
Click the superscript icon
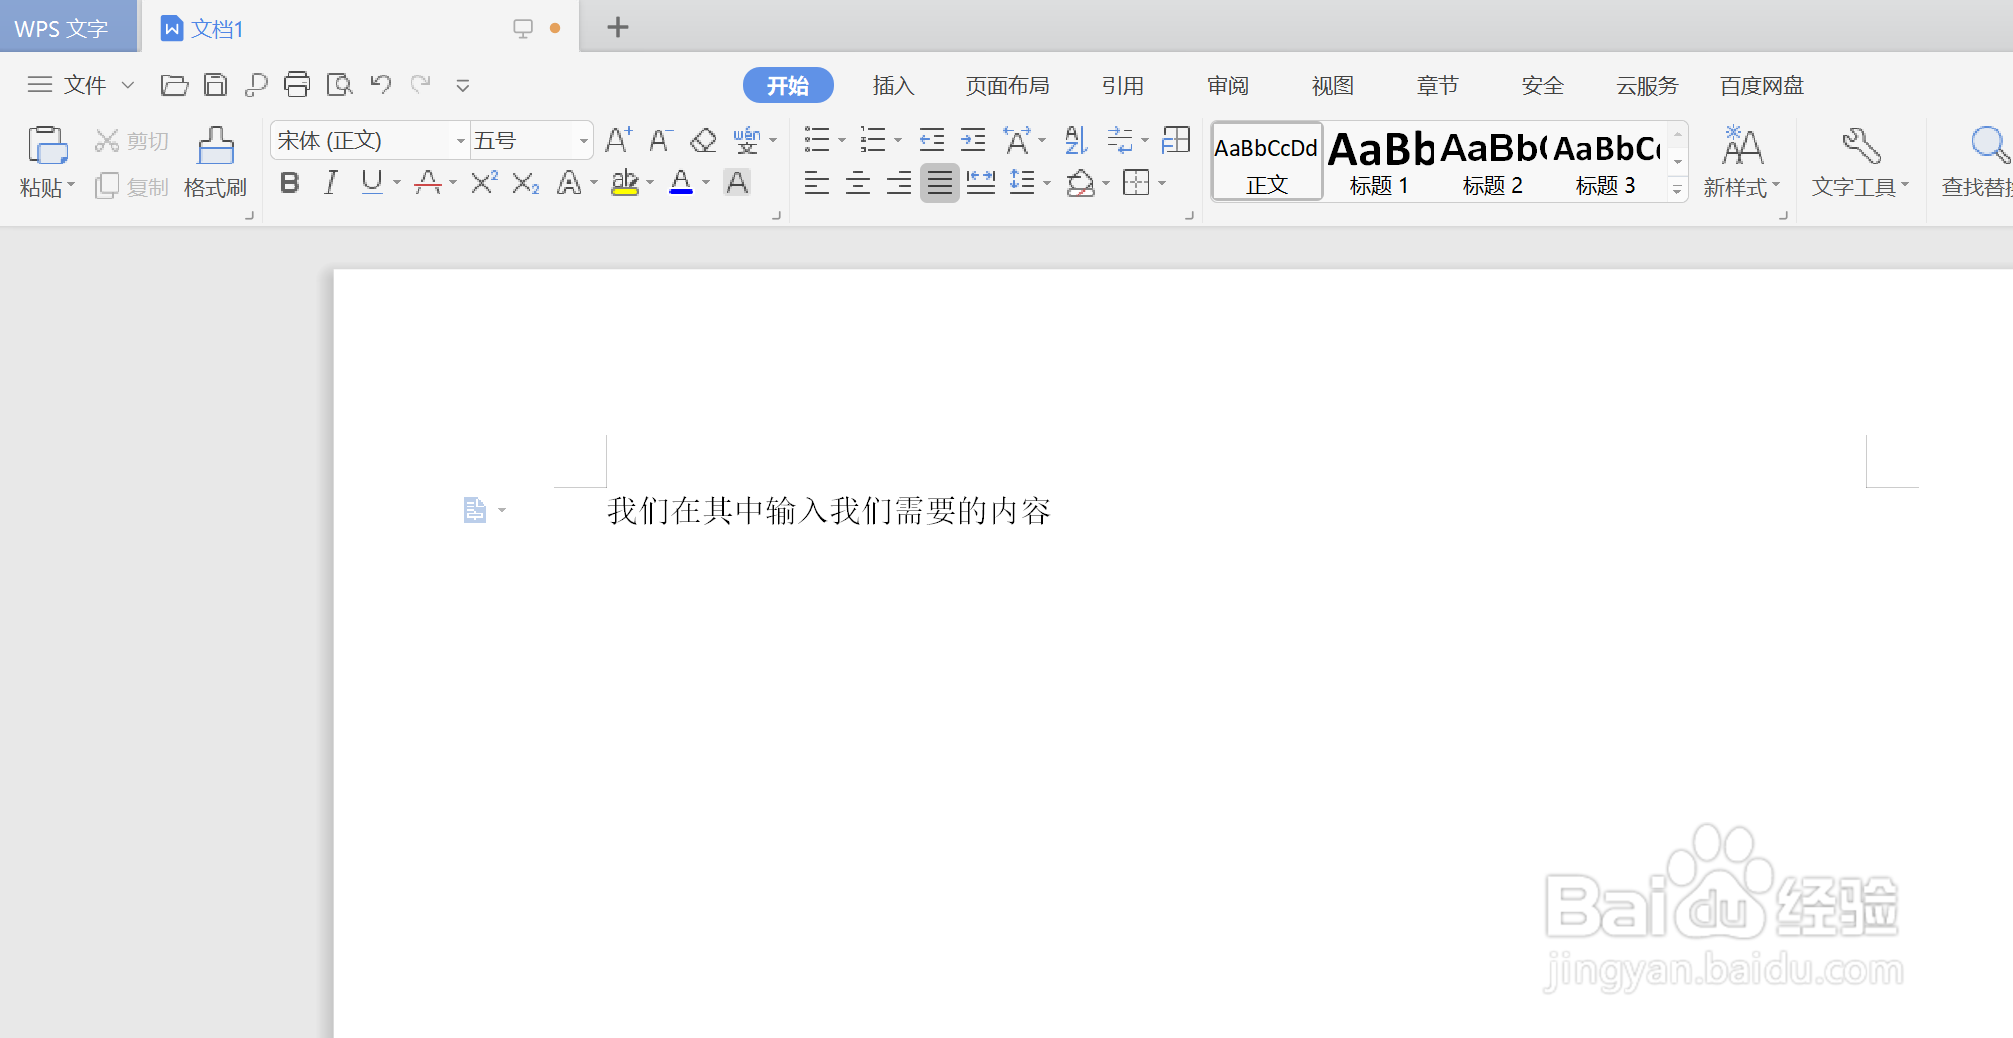click(x=482, y=182)
